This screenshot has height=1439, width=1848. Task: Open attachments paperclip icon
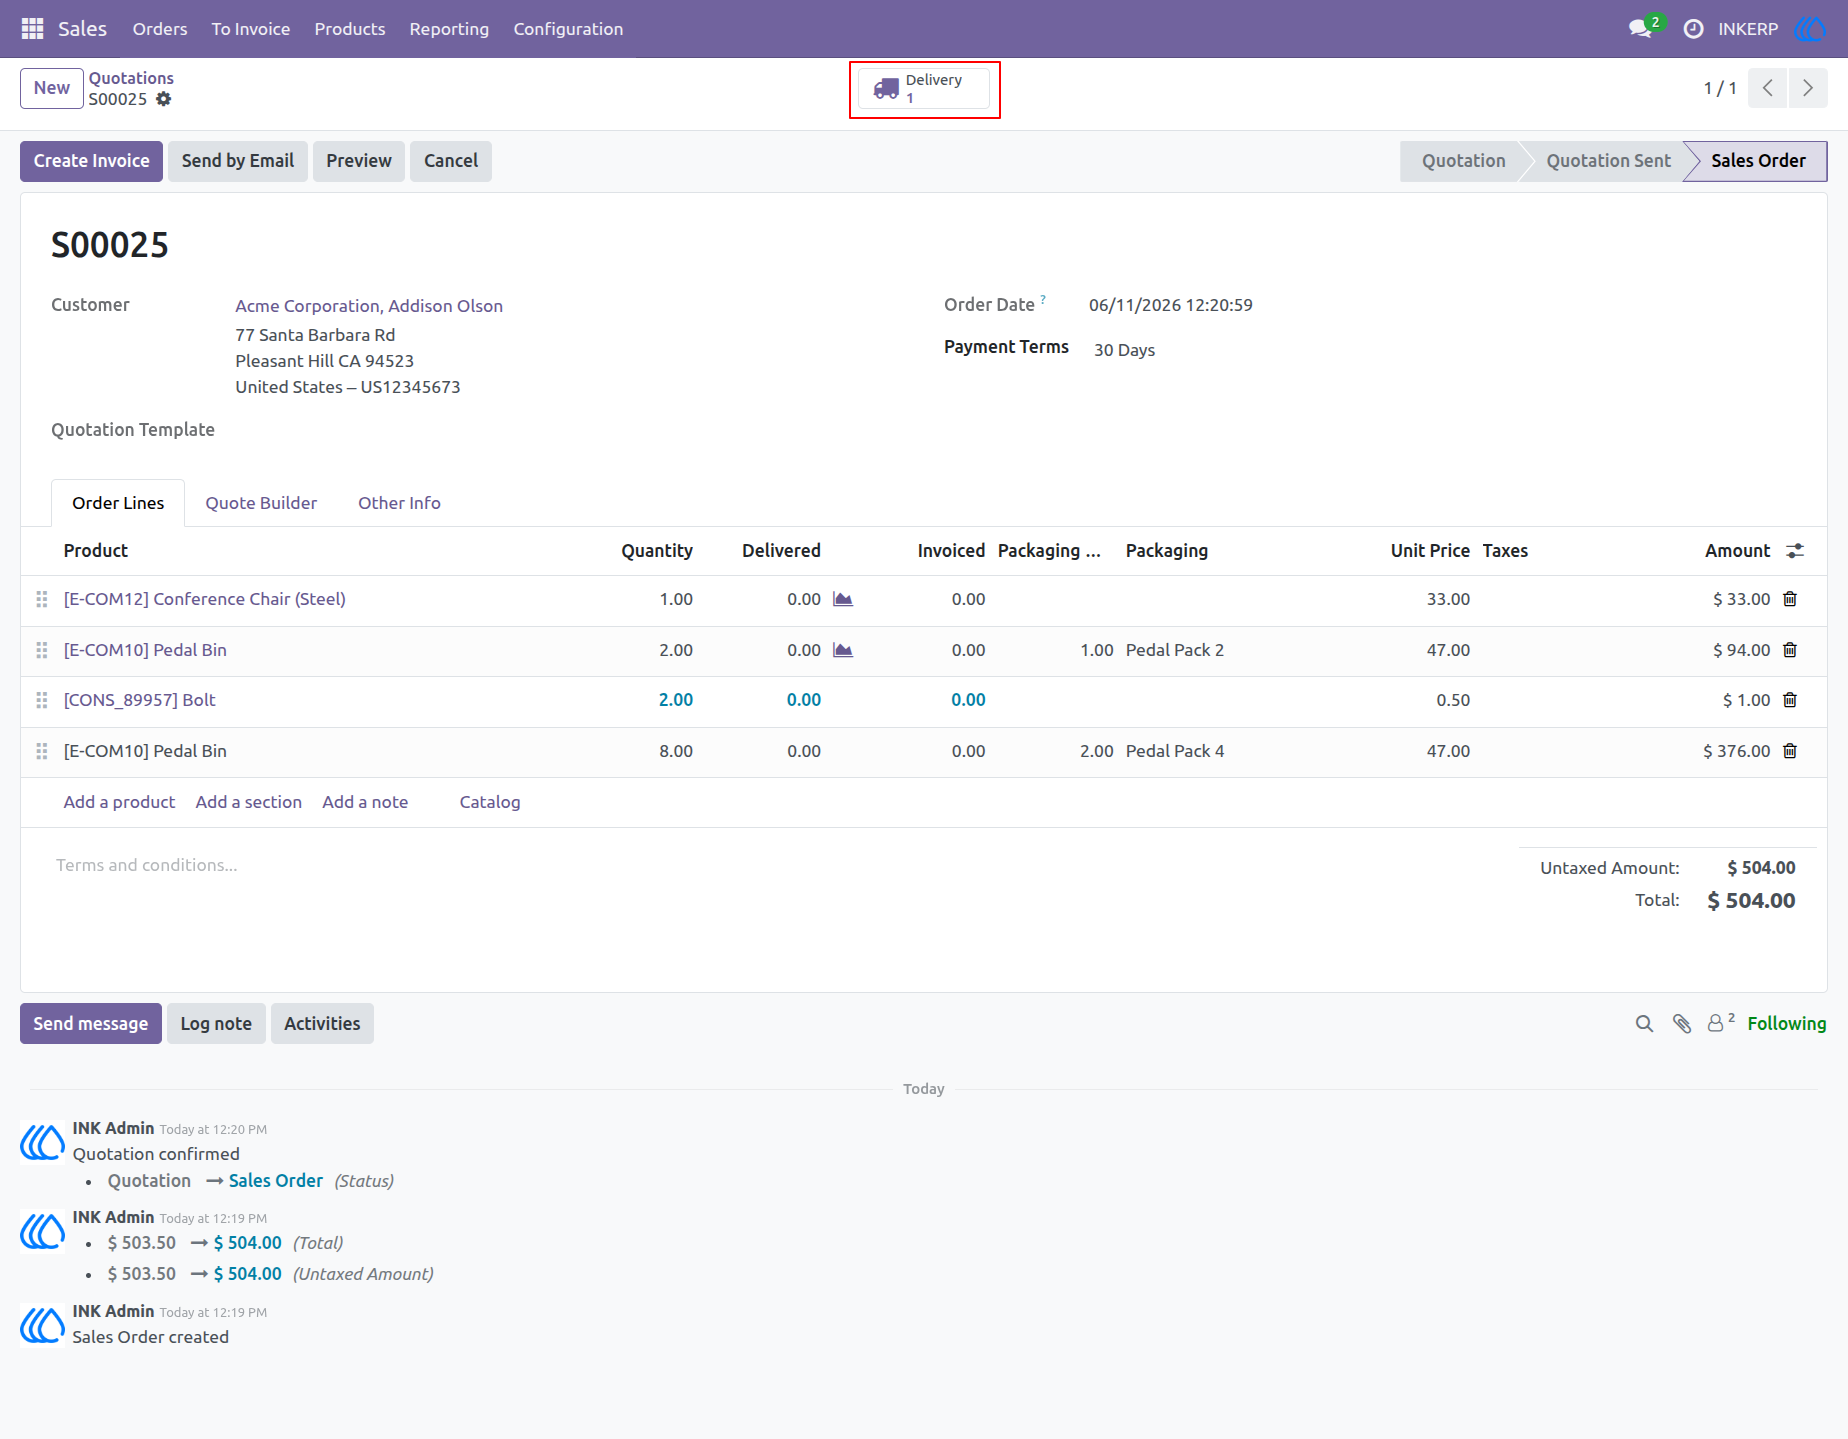[x=1682, y=1024]
